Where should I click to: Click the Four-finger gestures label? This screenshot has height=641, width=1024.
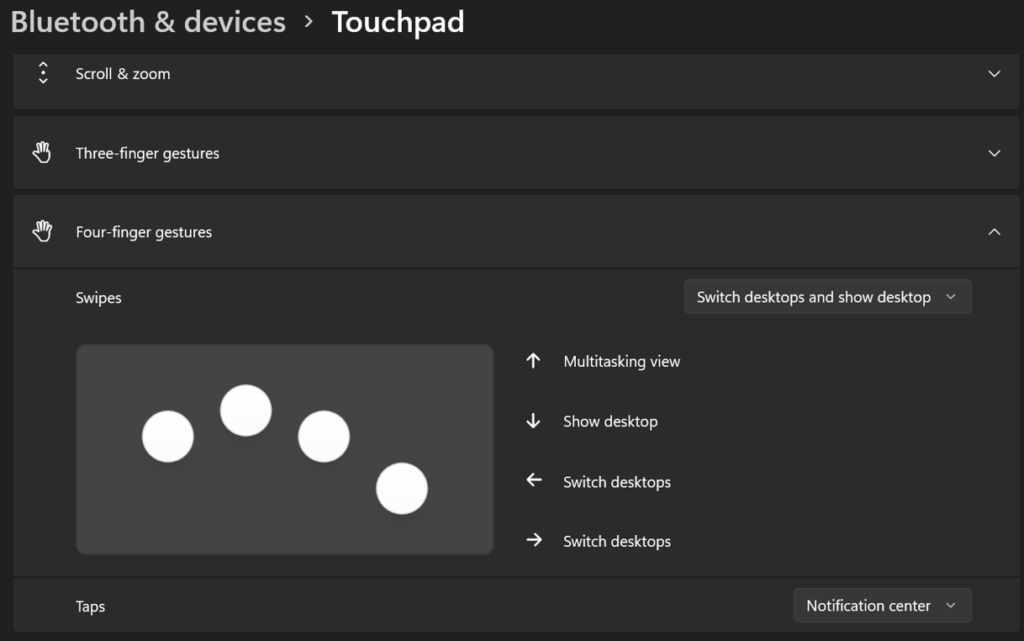144,232
